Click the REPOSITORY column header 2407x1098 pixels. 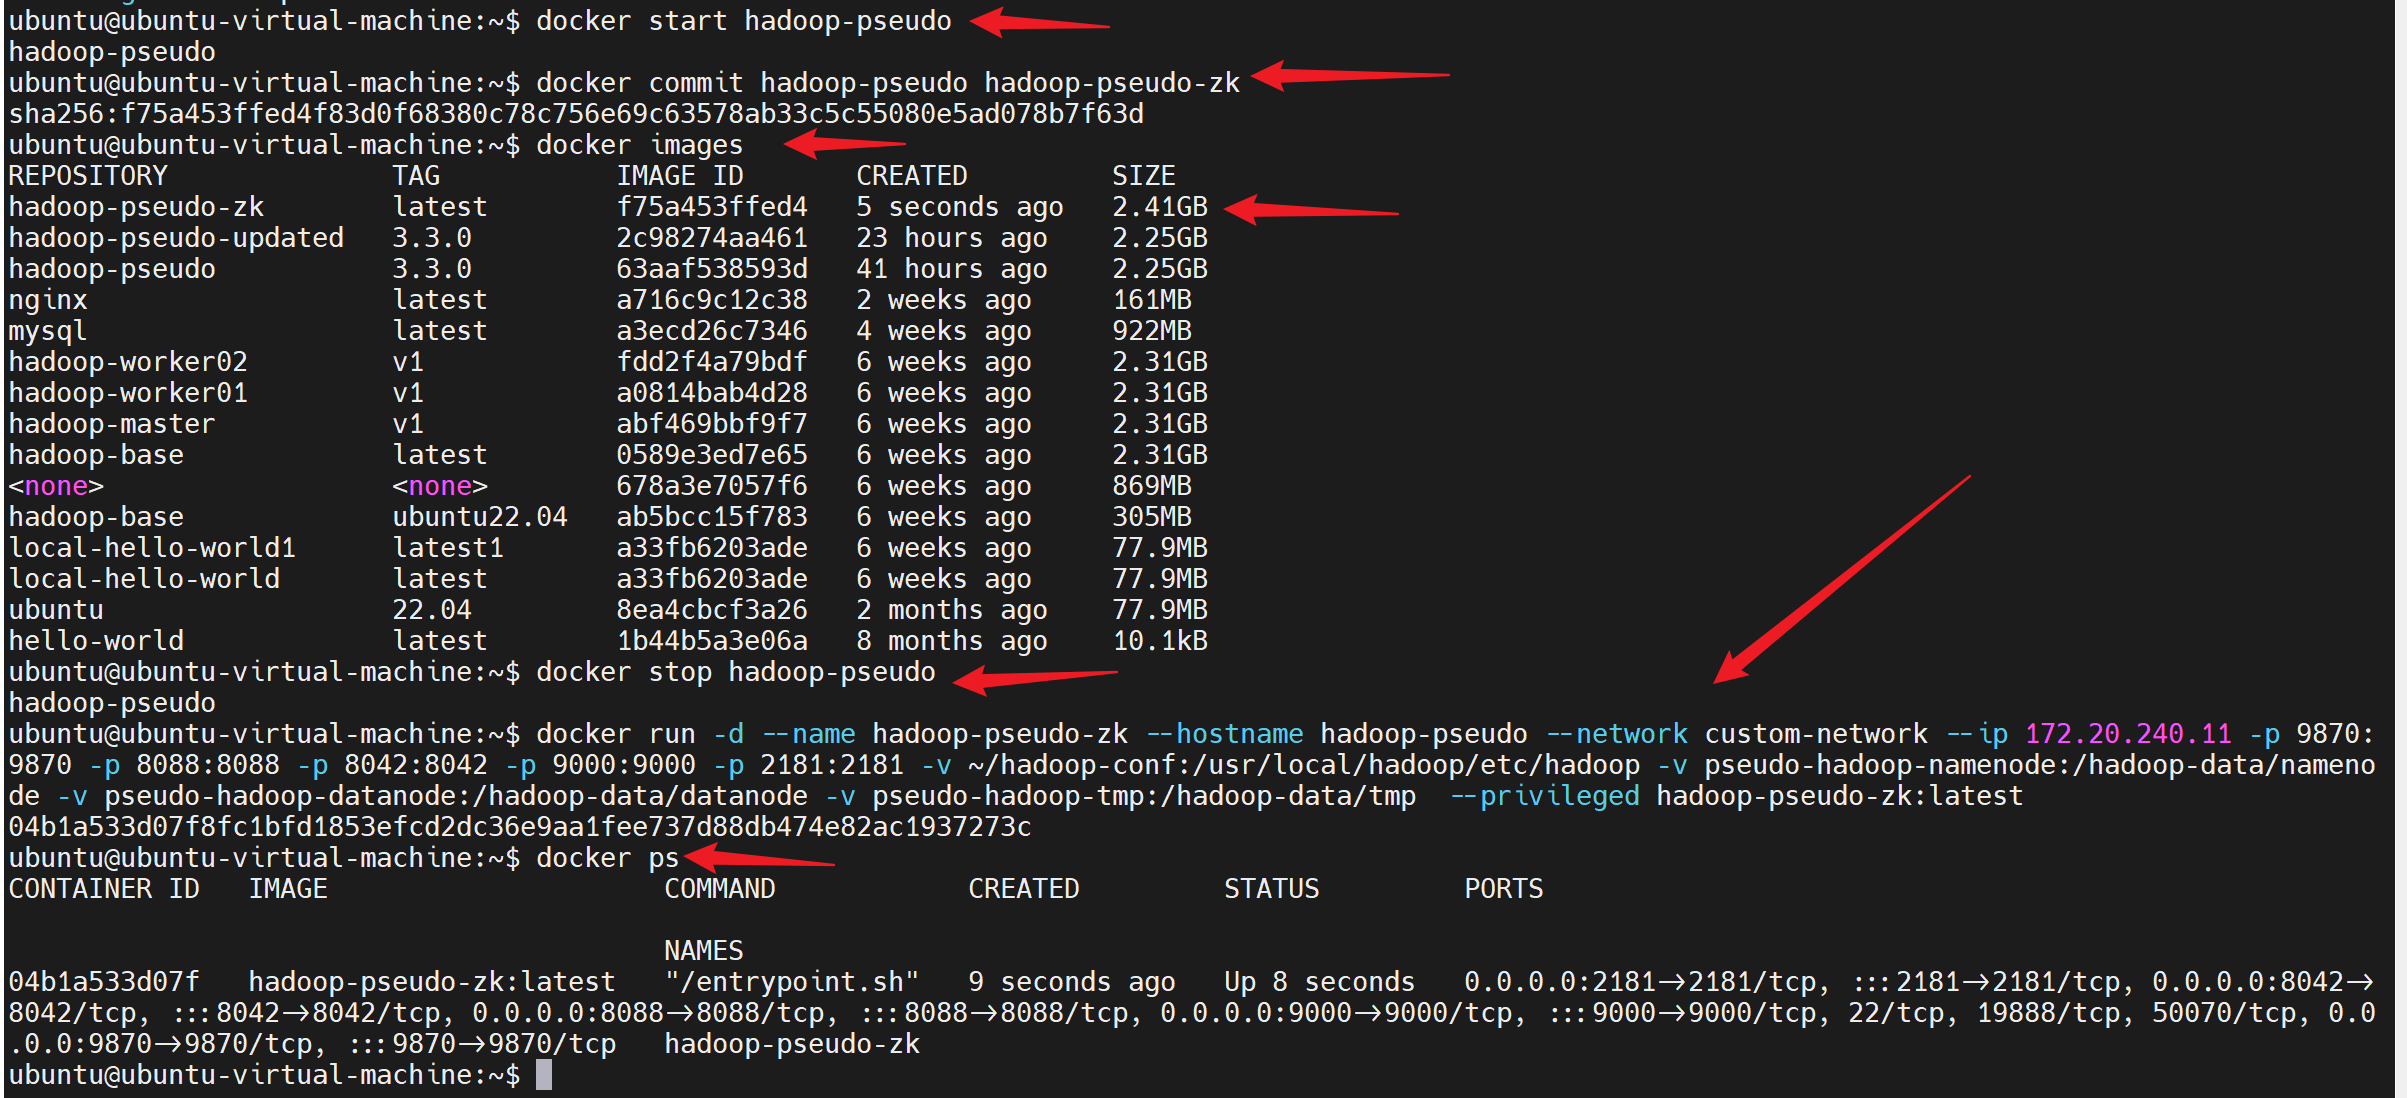(88, 176)
